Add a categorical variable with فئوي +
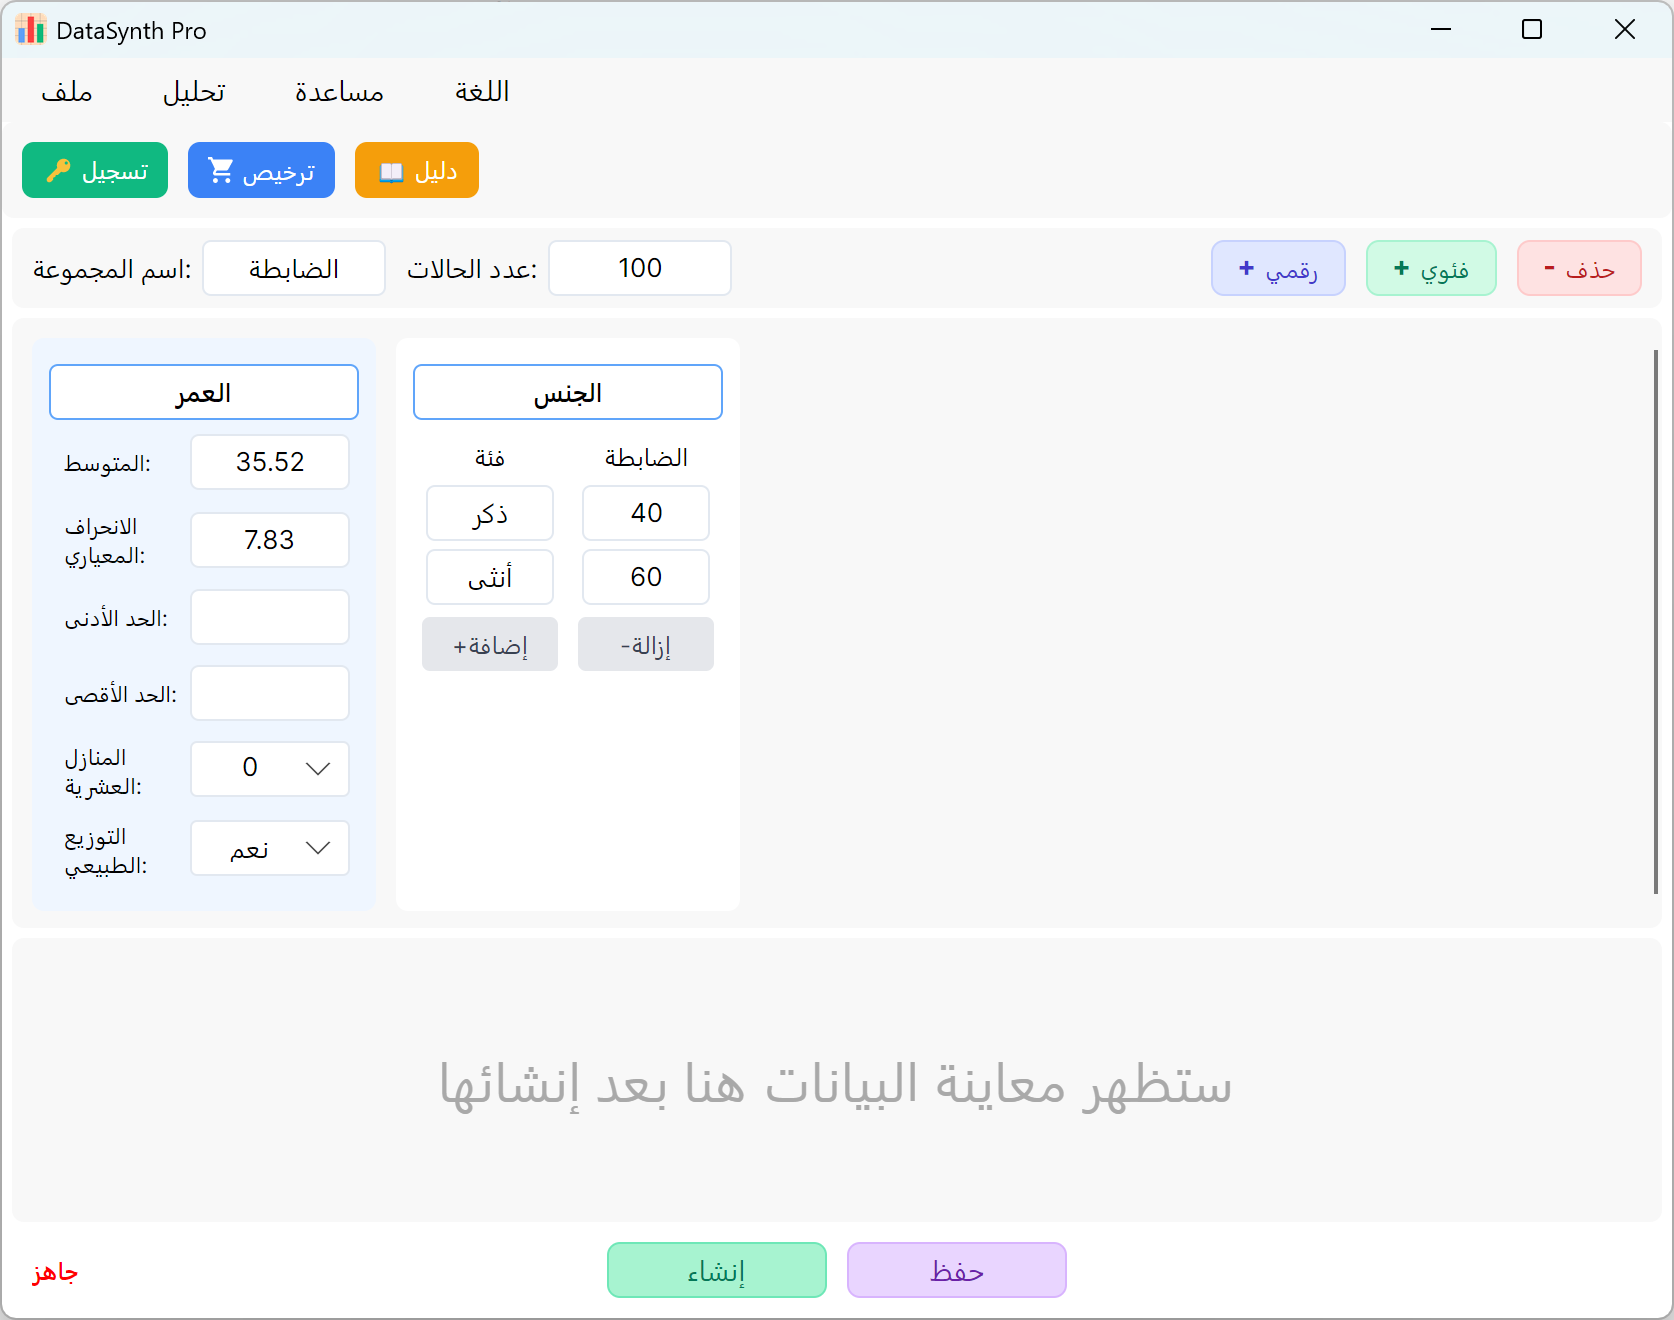This screenshot has width=1674, height=1320. tap(1431, 268)
